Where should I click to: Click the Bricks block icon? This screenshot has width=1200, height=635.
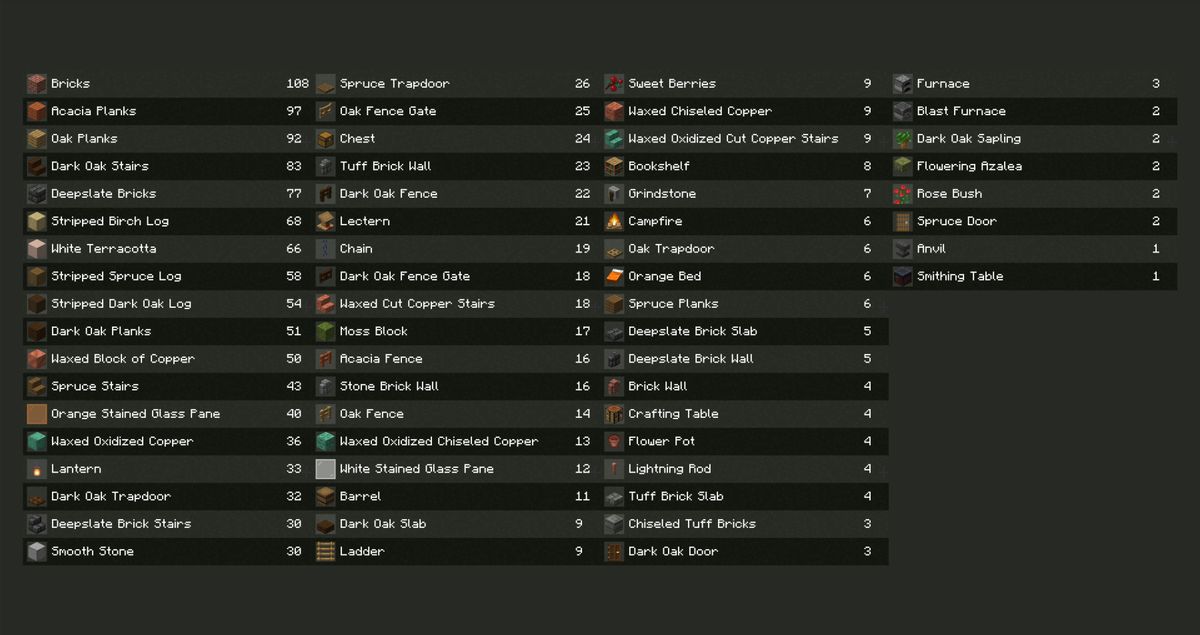coord(37,84)
